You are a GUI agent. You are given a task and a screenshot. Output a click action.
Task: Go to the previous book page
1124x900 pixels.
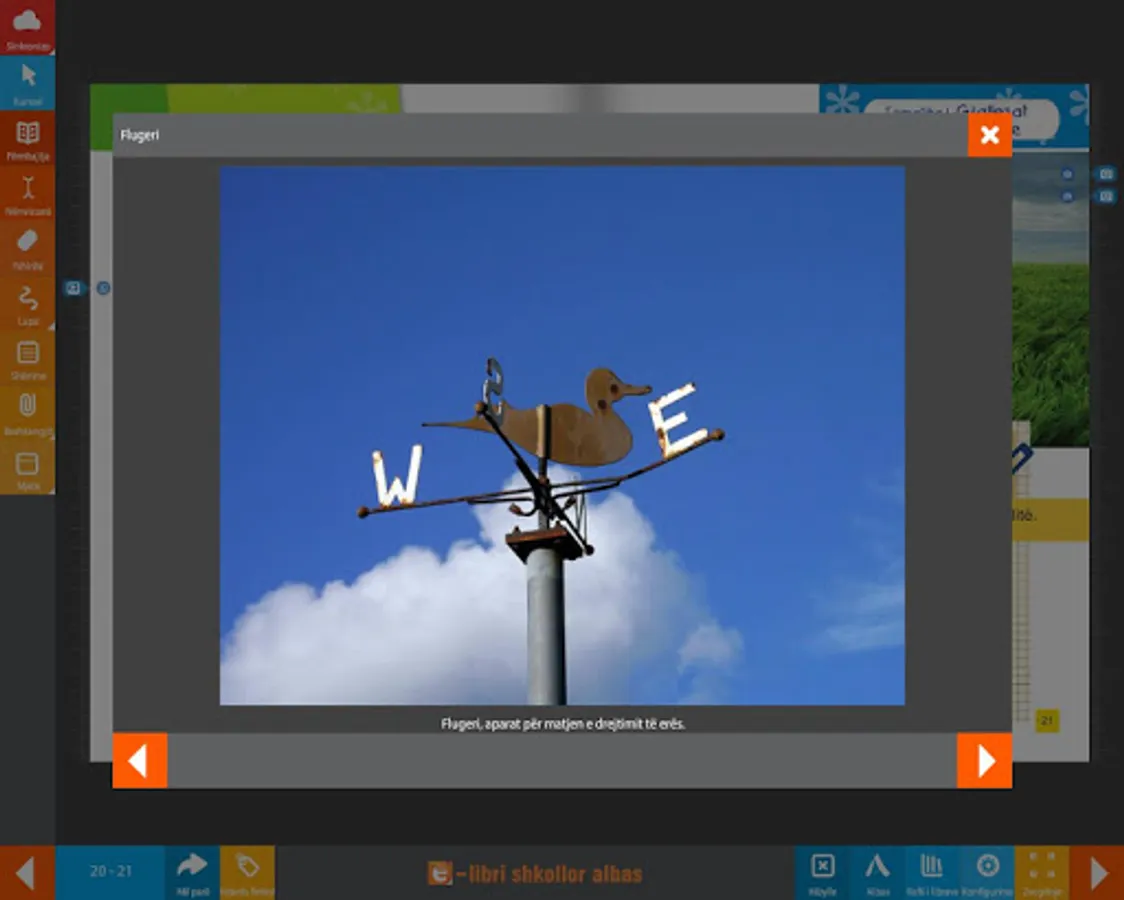pyautogui.click(x=27, y=873)
